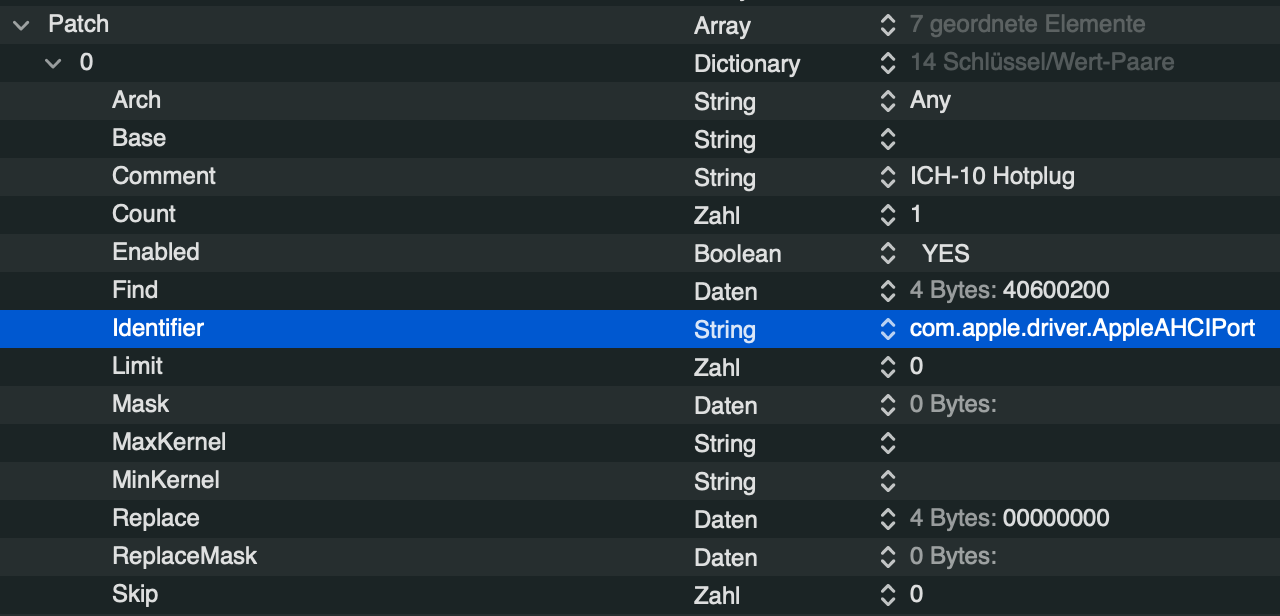Screen dimensions: 1280x616
Task: Select the MinKernel key row
Action: coord(166,480)
